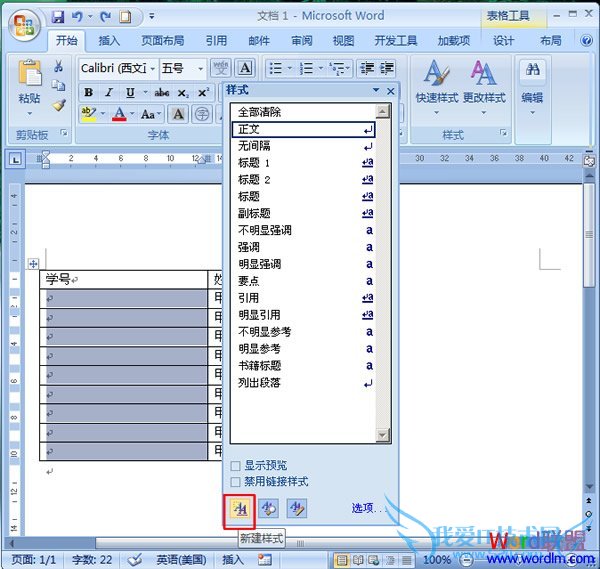Apply character shading
Viewport: 600px width, 569px height.
(x=178, y=114)
